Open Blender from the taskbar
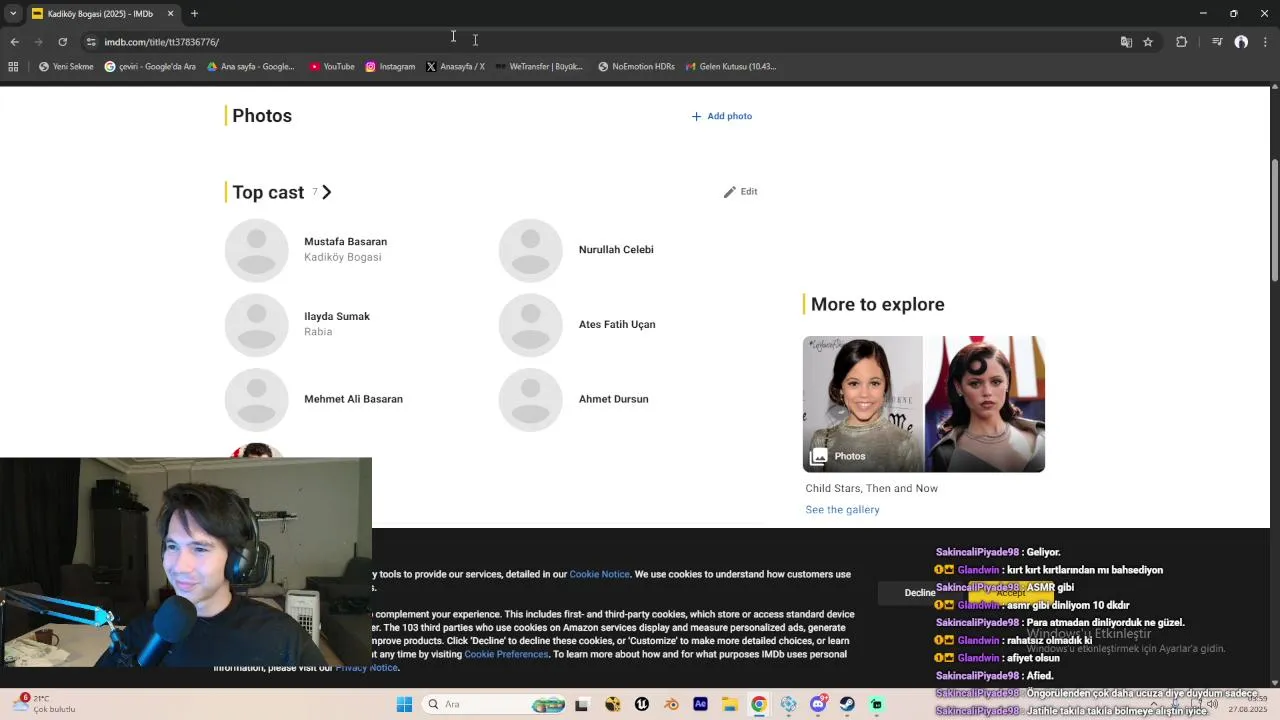 pos(671,705)
